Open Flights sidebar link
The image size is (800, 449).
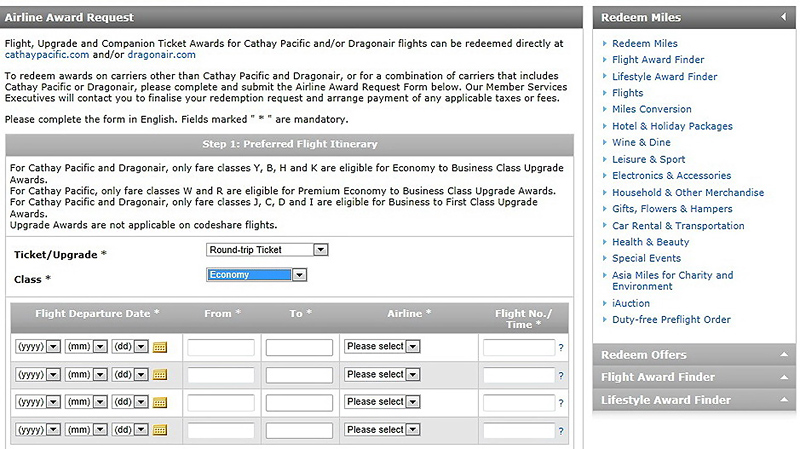point(628,93)
